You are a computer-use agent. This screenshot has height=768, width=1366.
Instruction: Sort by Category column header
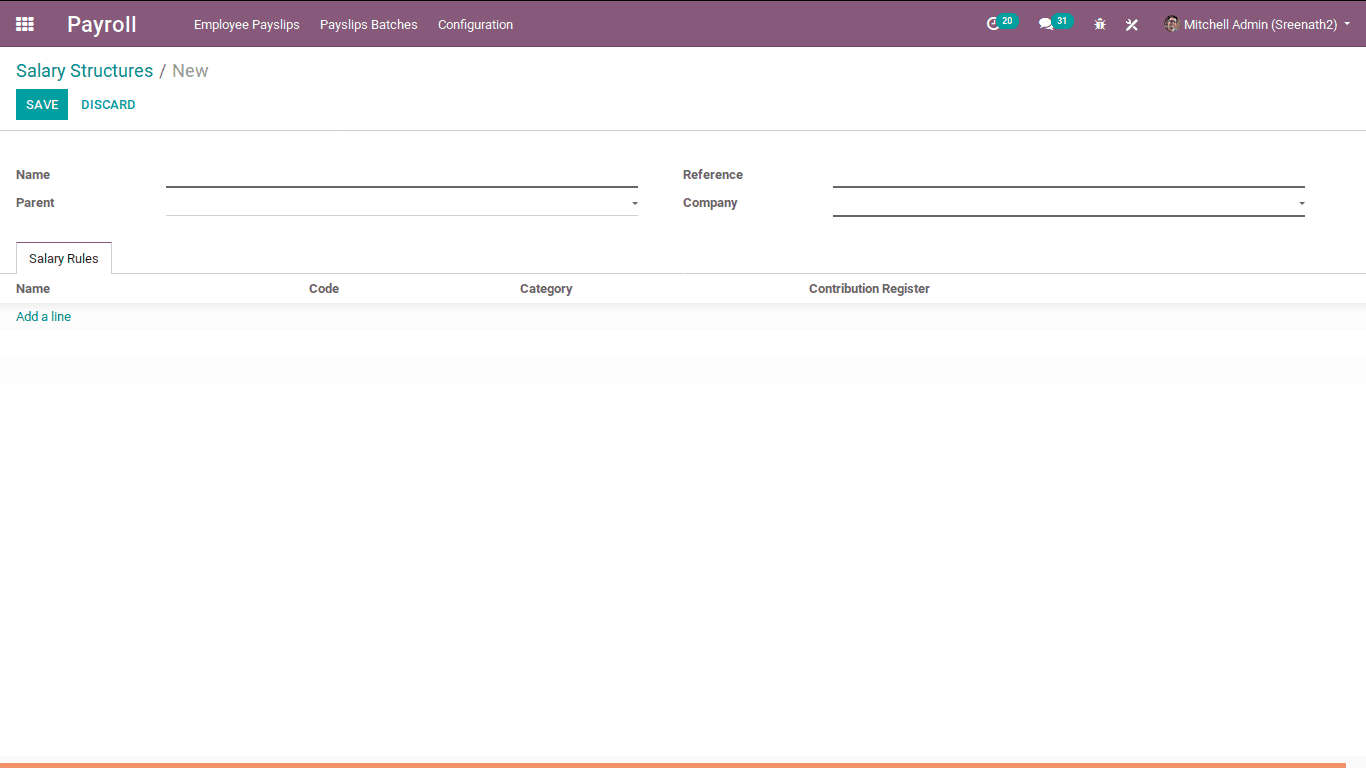(x=546, y=289)
